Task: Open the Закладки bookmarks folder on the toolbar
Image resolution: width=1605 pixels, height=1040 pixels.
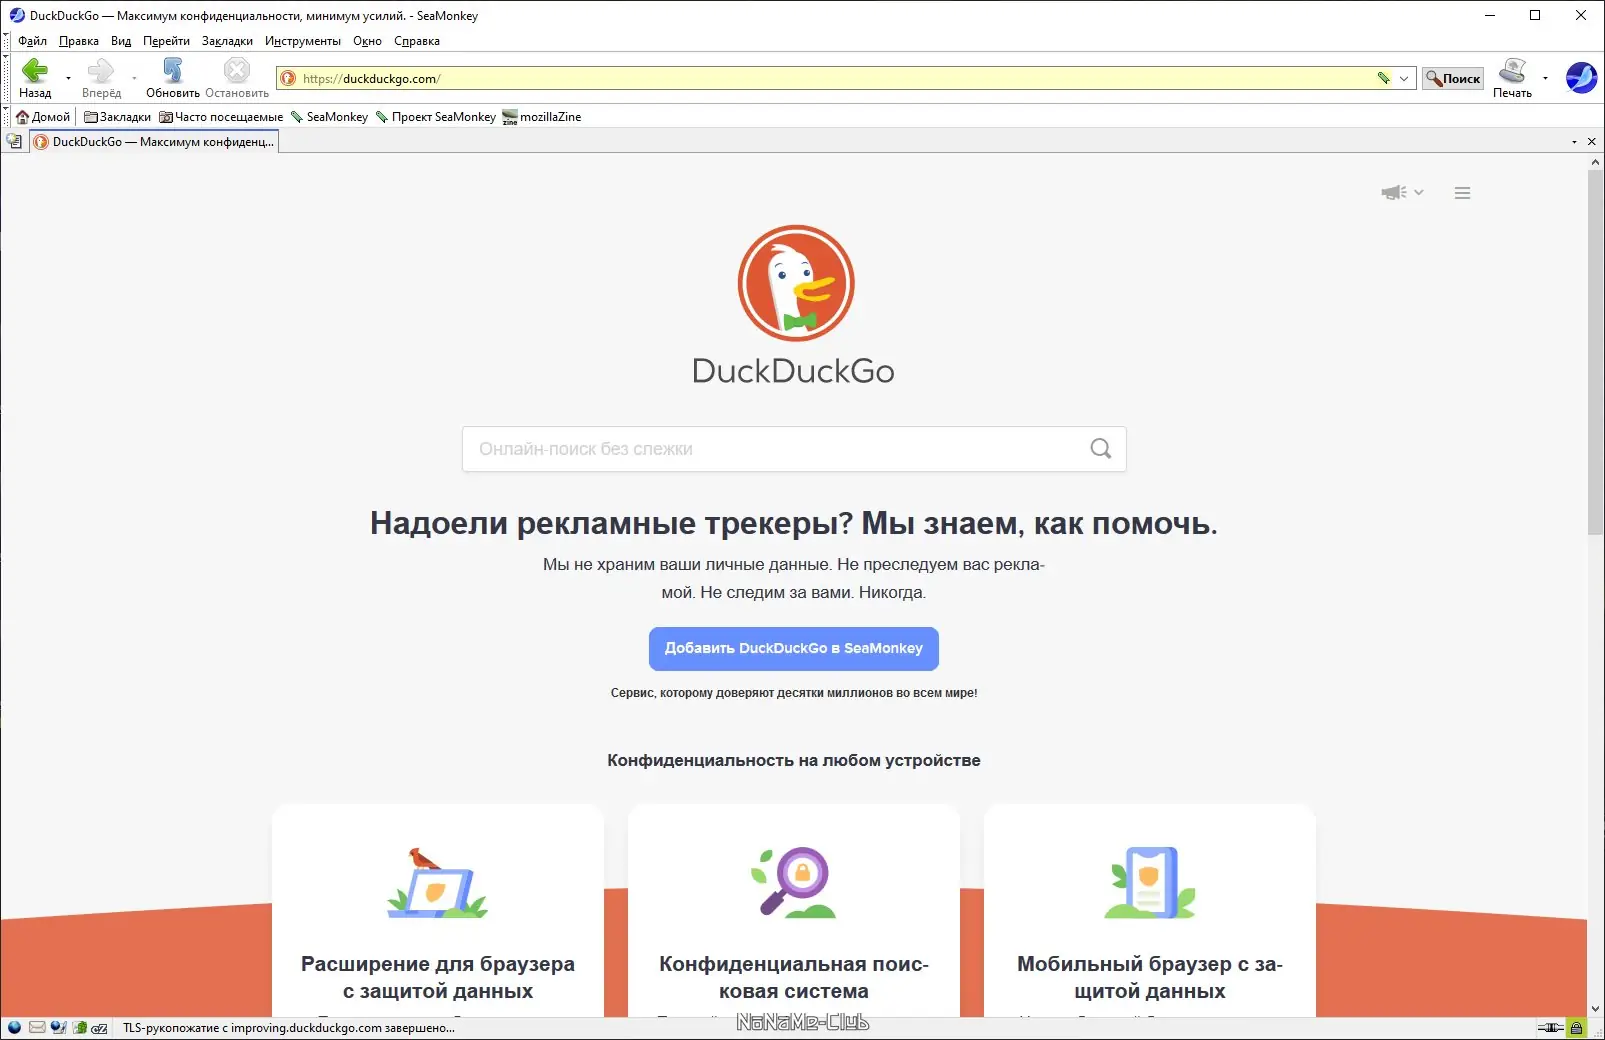Action: (x=117, y=117)
